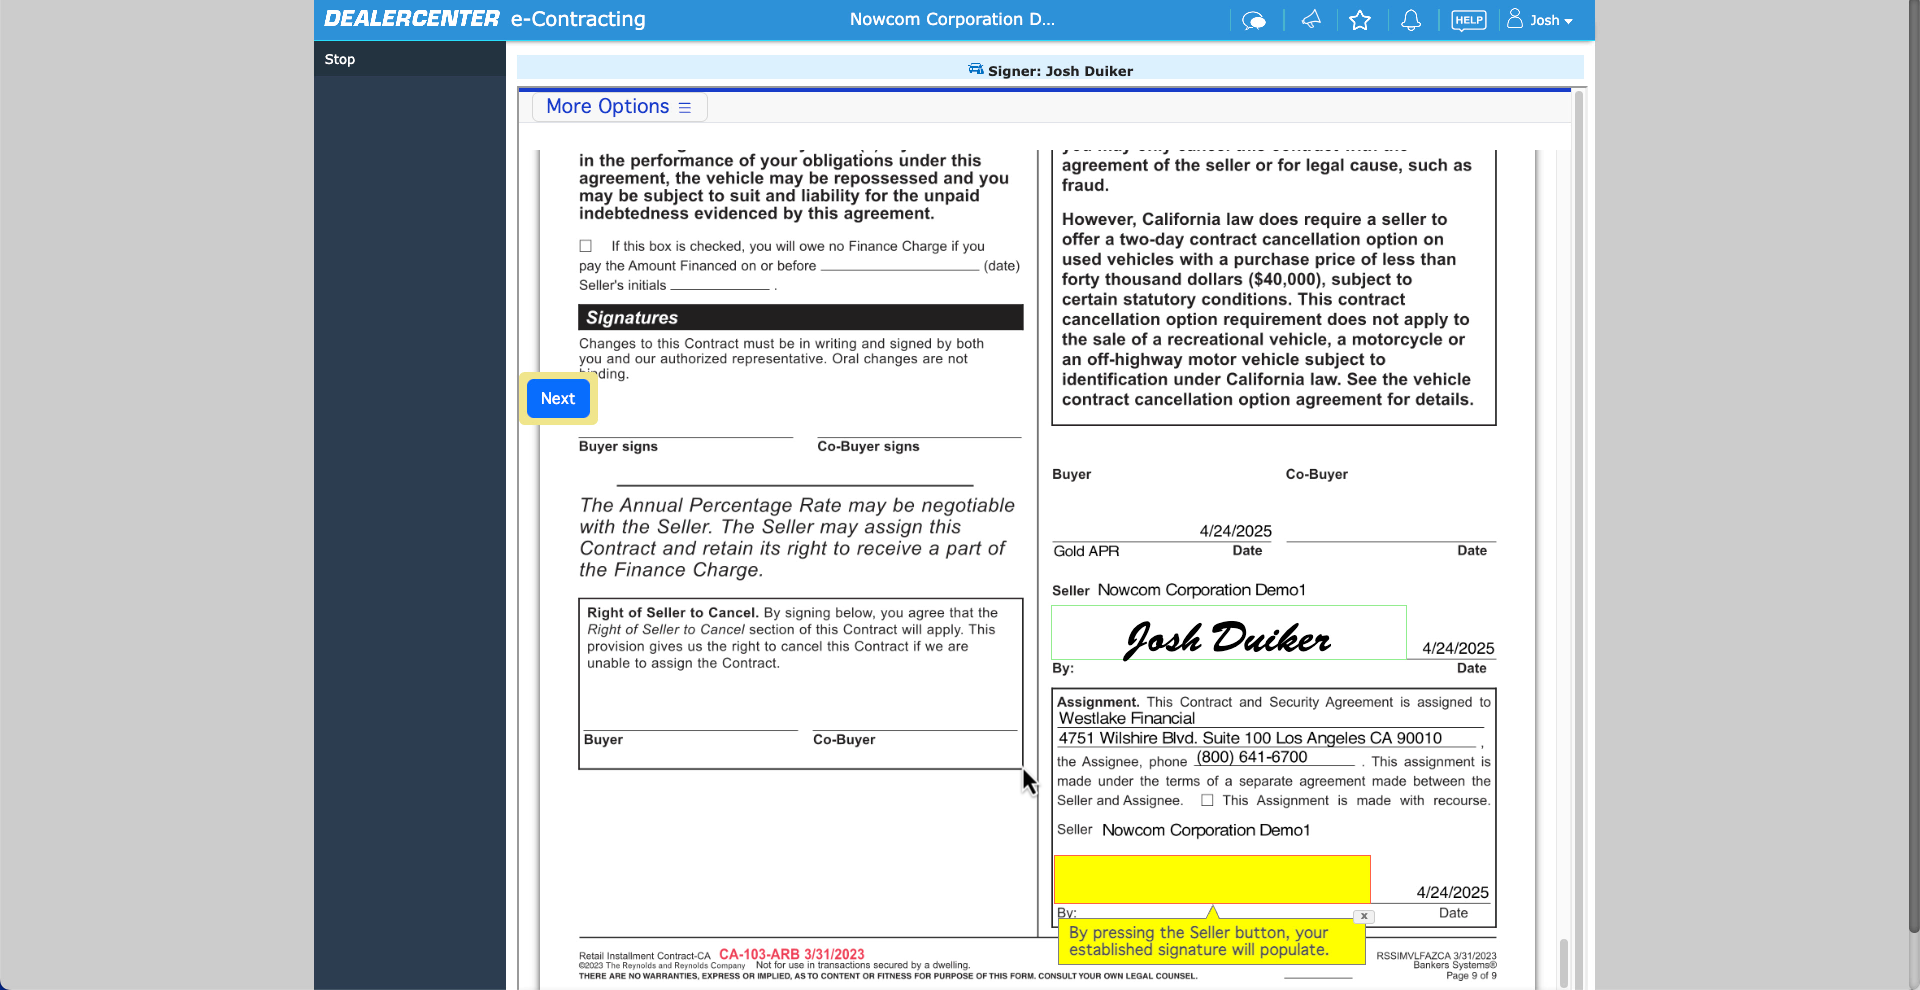
Task: Click the Nowcom Corporation D... header title
Action: [x=952, y=19]
